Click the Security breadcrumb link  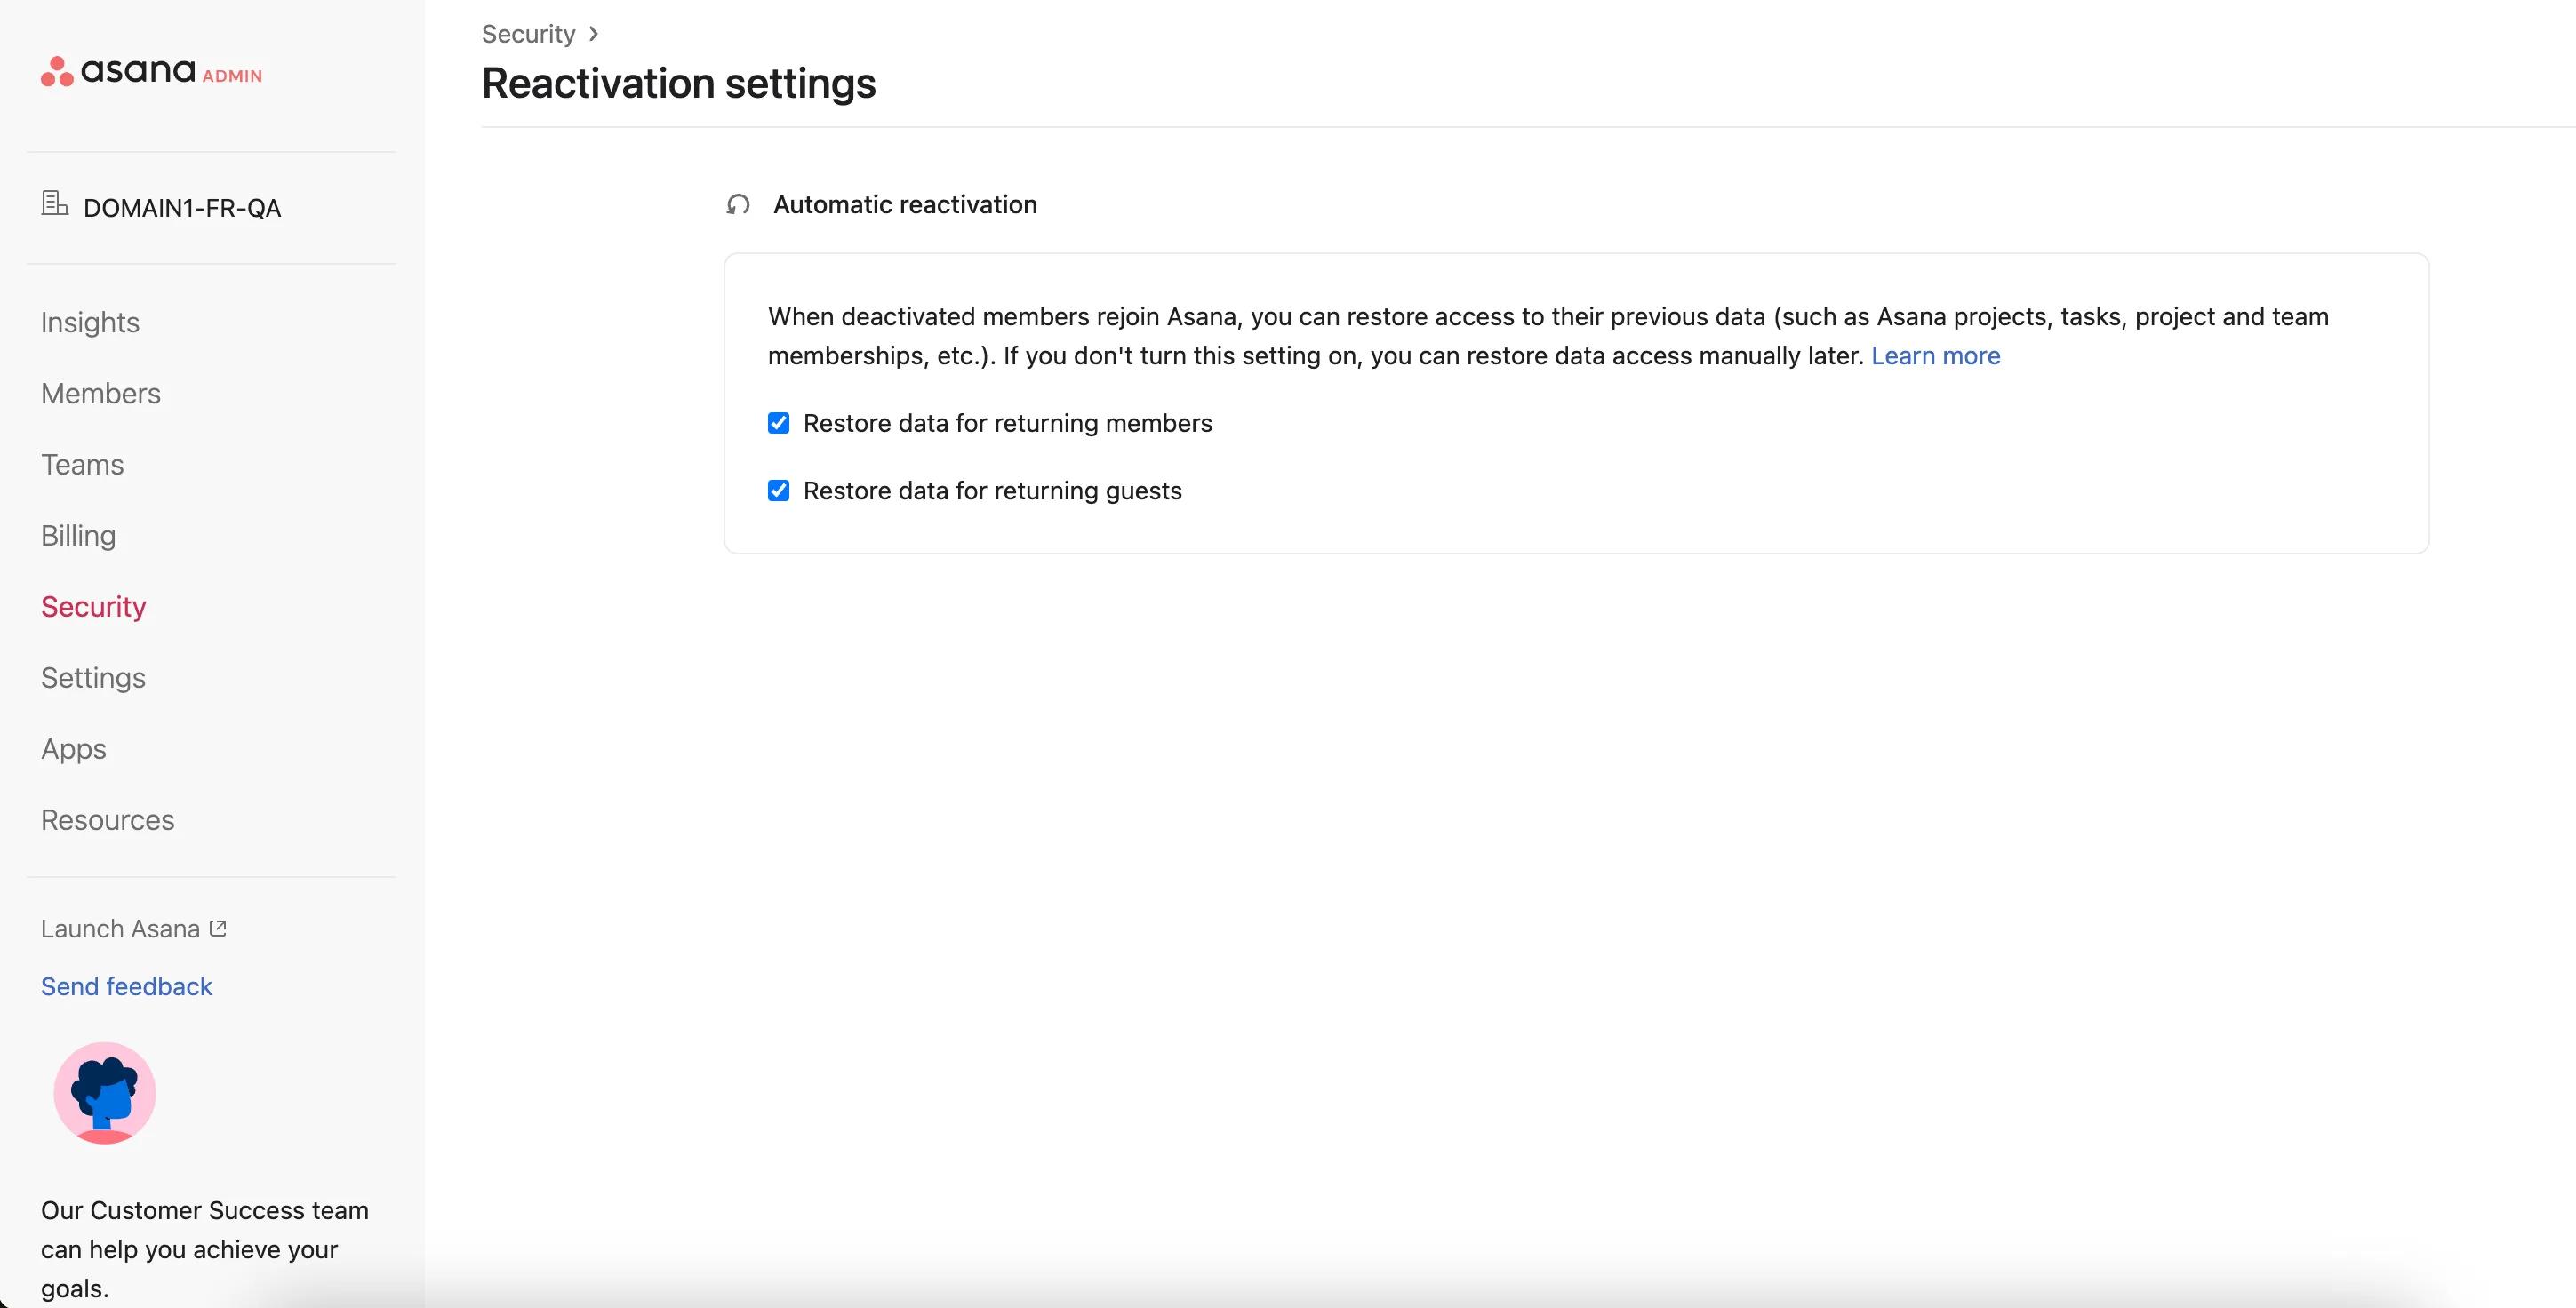(528, 34)
